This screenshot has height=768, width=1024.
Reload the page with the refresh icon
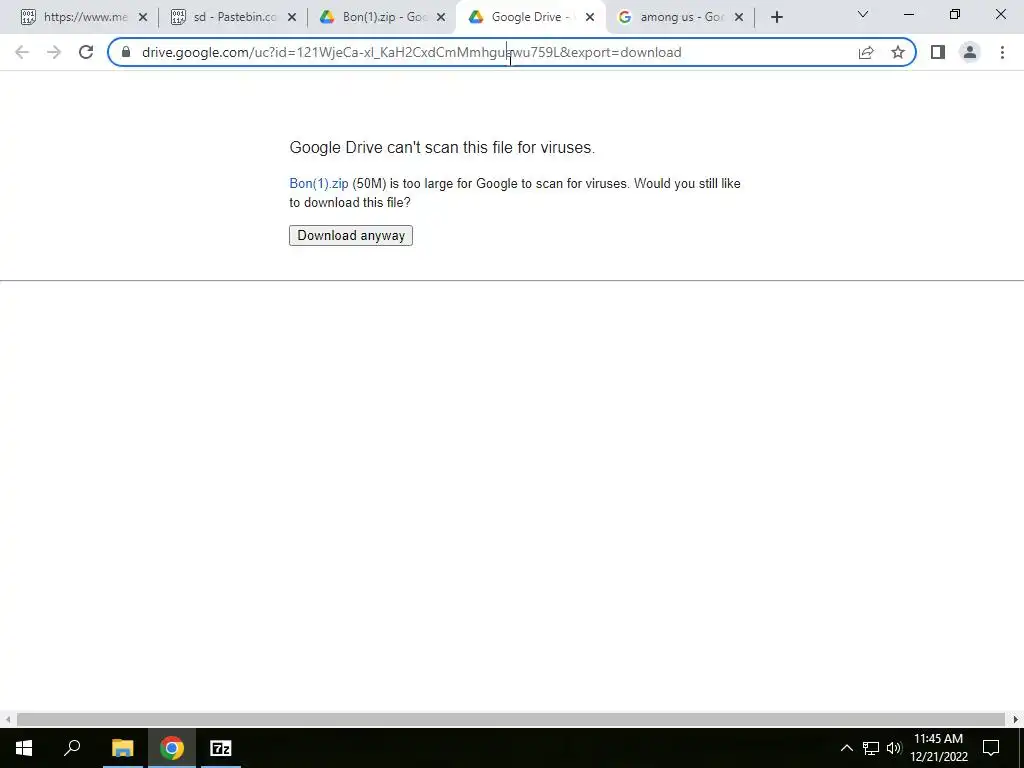coord(86,52)
